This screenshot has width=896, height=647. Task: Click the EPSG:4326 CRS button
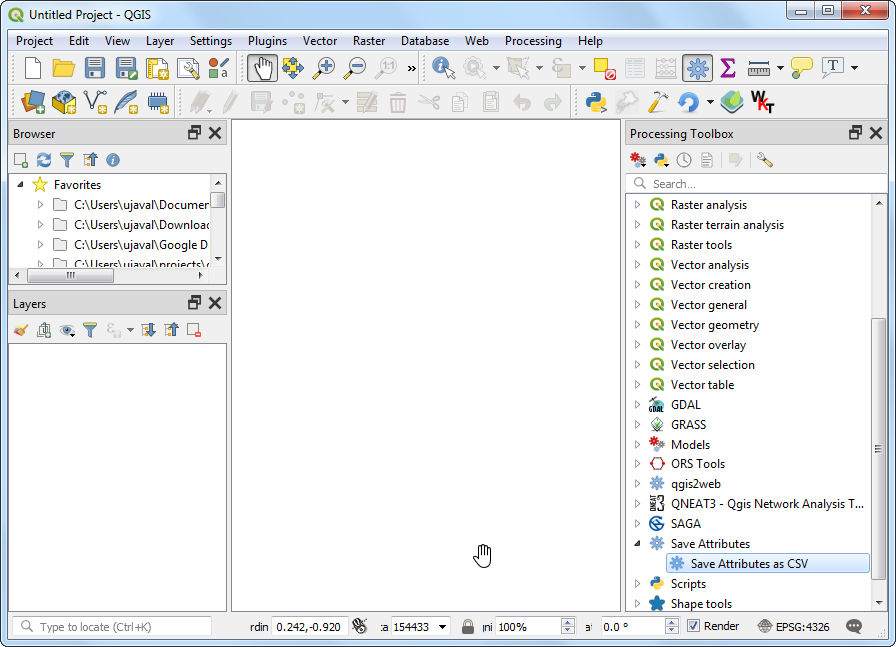pos(796,626)
